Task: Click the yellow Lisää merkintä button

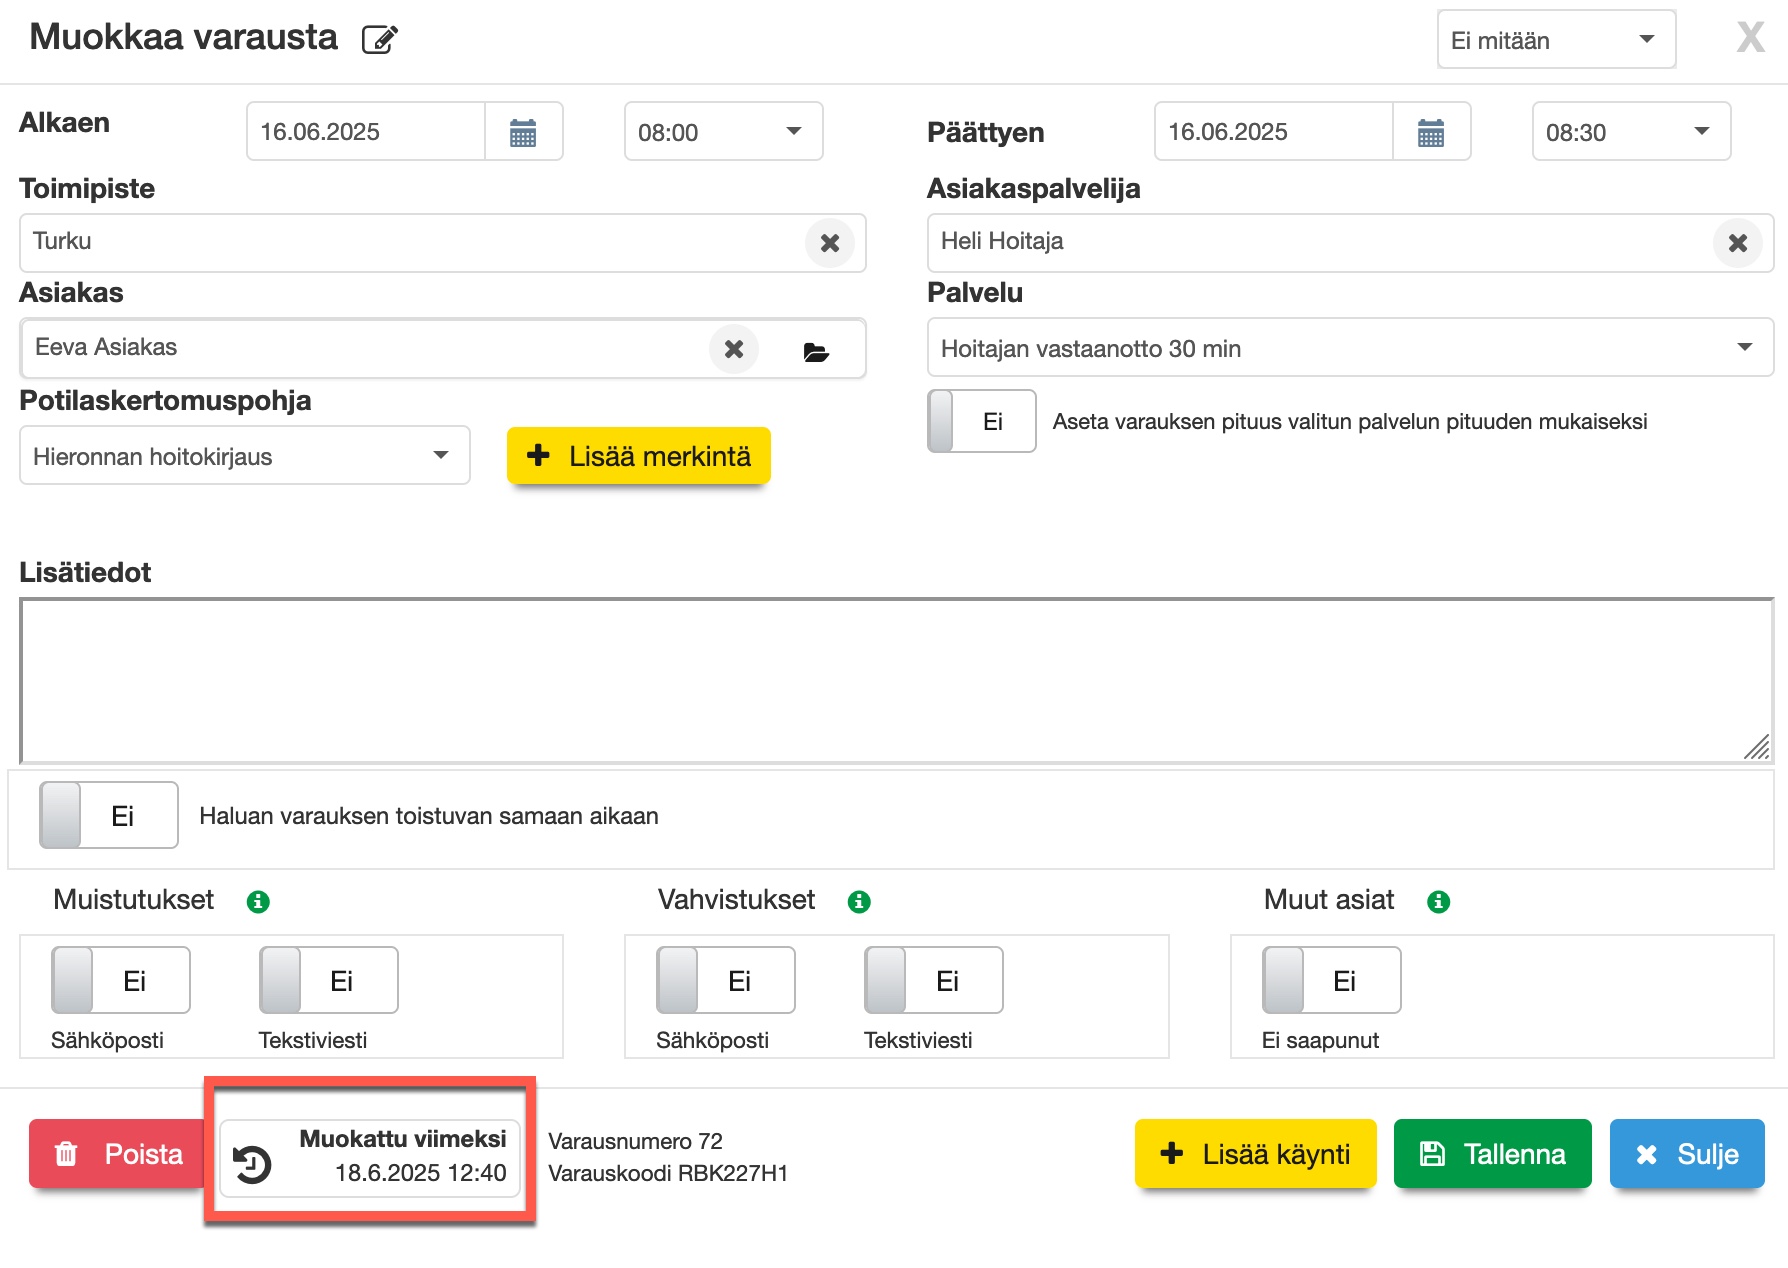Action: pyautogui.click(x=639, y=456)
